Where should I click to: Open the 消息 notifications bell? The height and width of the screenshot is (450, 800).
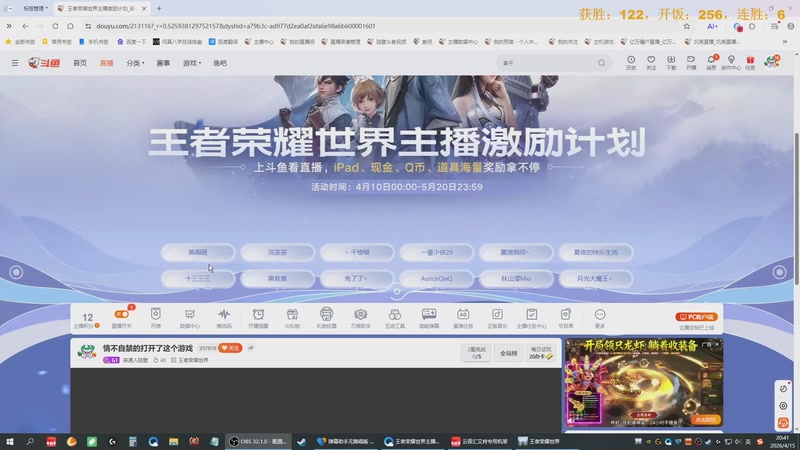pyautogui.click(x=711, y=62)
